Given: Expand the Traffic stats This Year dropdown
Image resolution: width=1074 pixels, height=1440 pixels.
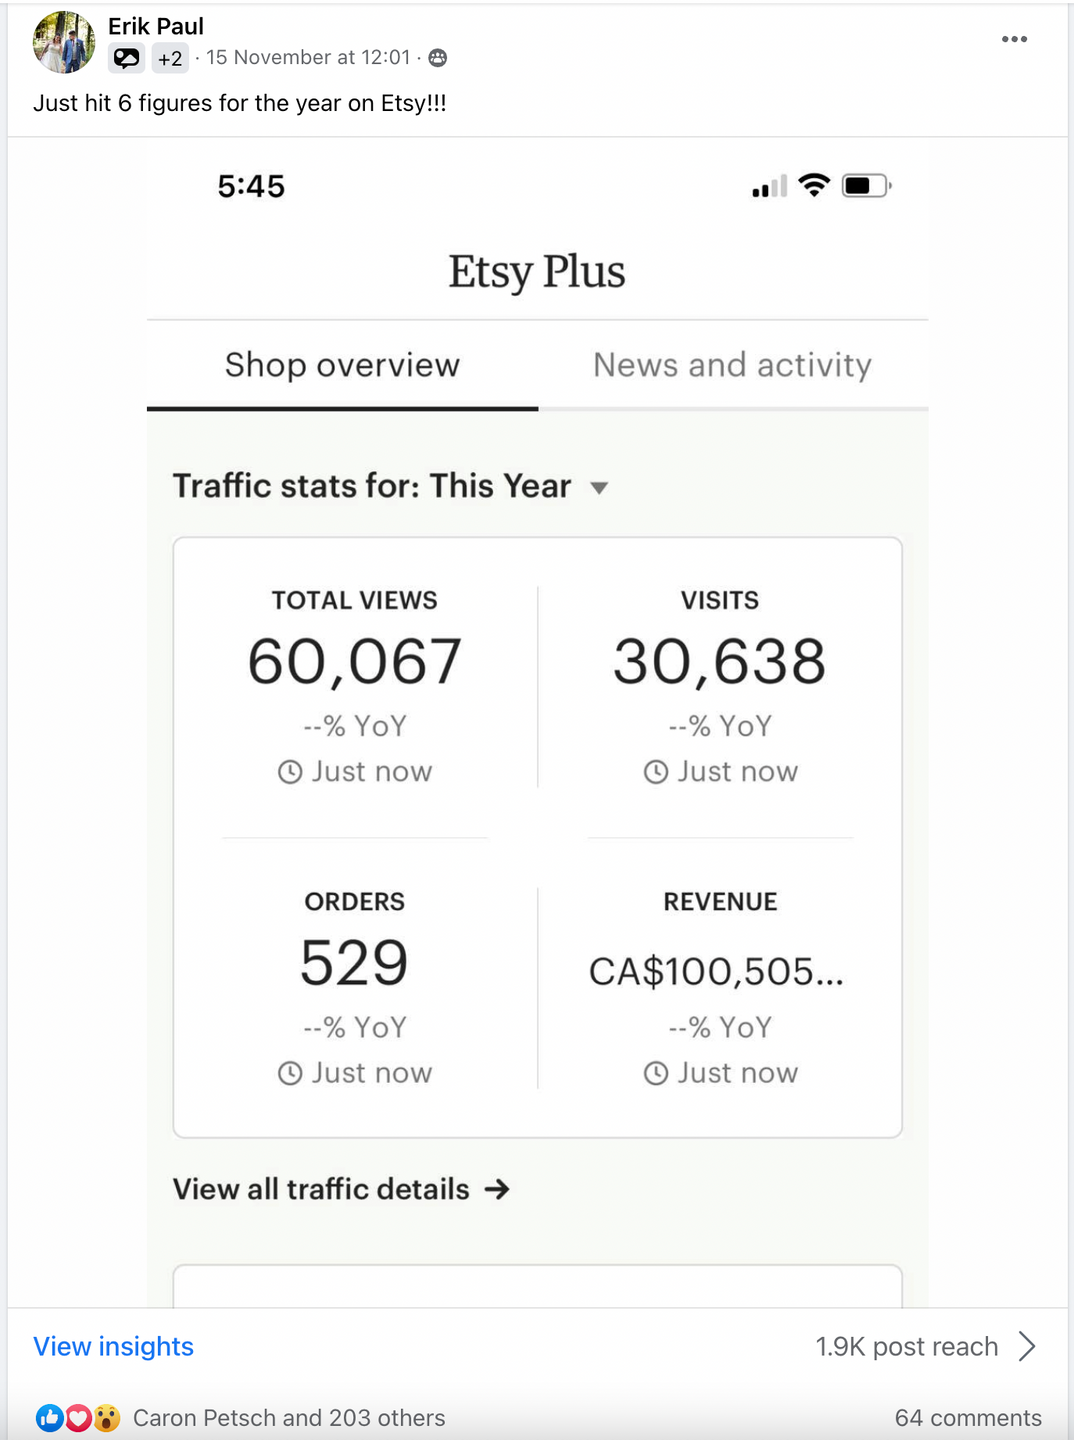Looking at the screenshot, I should (599, 488).
